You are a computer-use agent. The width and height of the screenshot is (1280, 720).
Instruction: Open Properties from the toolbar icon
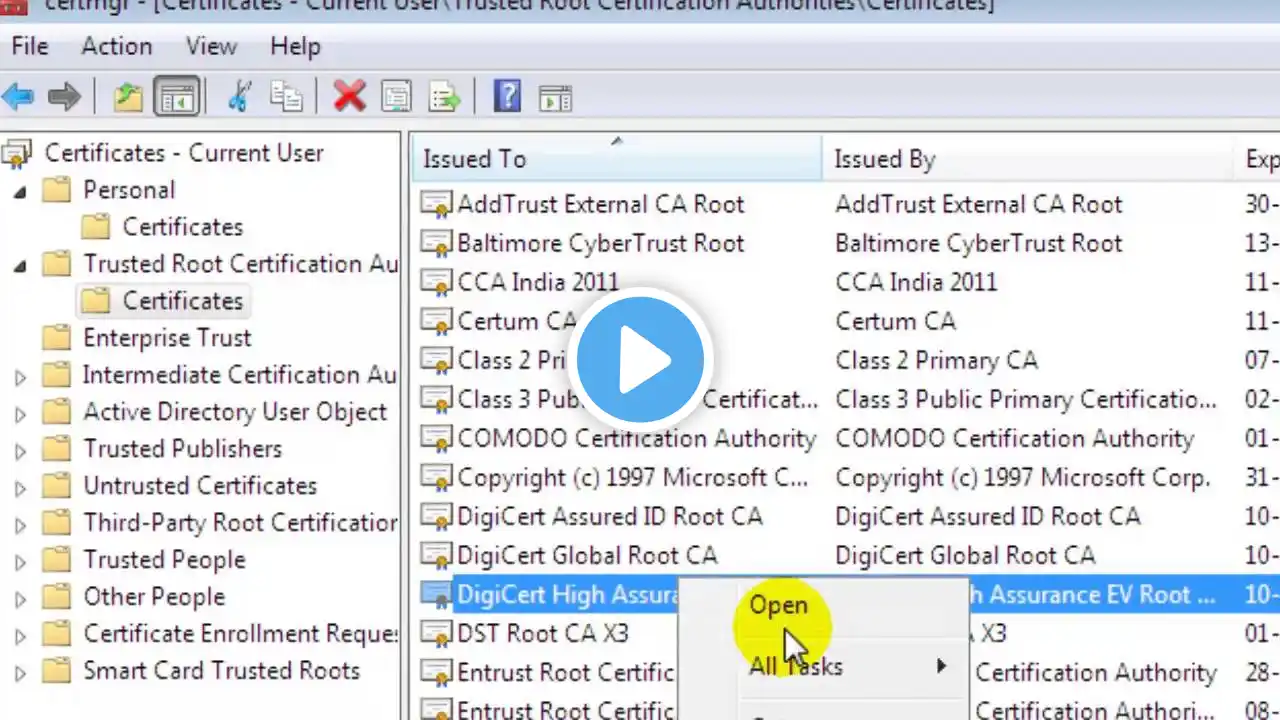tap(397, 97)
